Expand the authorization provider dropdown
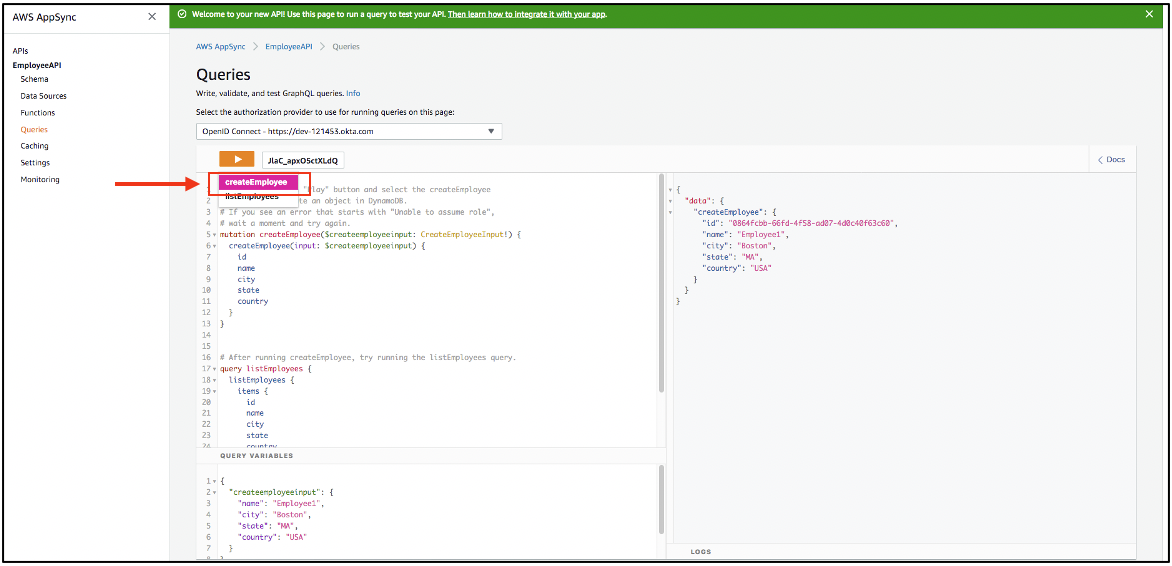 pos(349,131)
